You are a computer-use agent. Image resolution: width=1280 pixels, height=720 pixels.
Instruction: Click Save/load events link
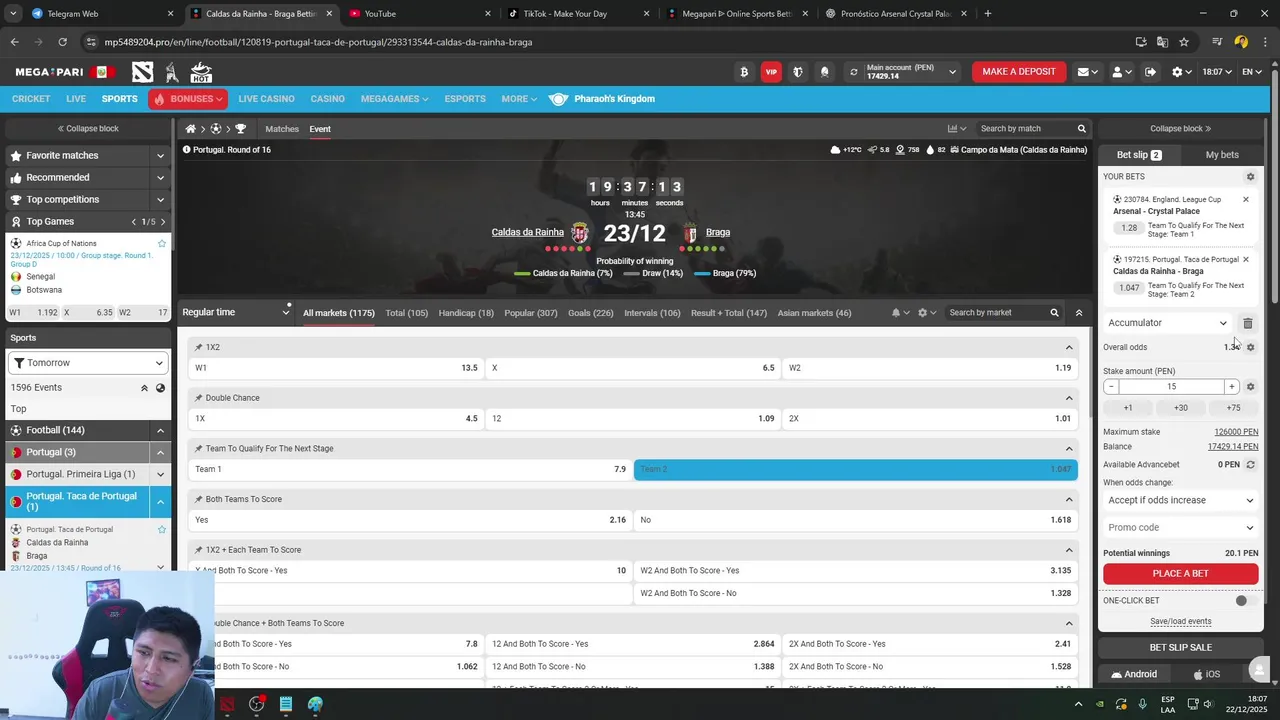(1180, 622)
